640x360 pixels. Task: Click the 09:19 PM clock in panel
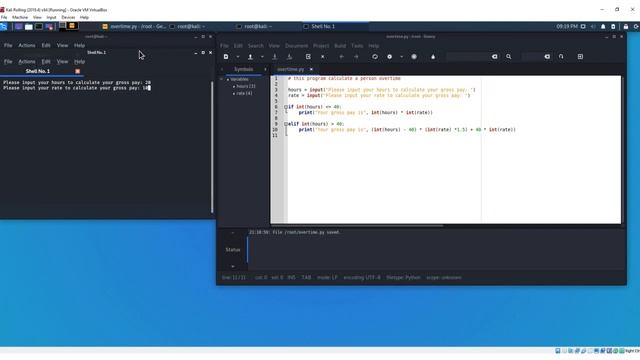click(567, 27)
